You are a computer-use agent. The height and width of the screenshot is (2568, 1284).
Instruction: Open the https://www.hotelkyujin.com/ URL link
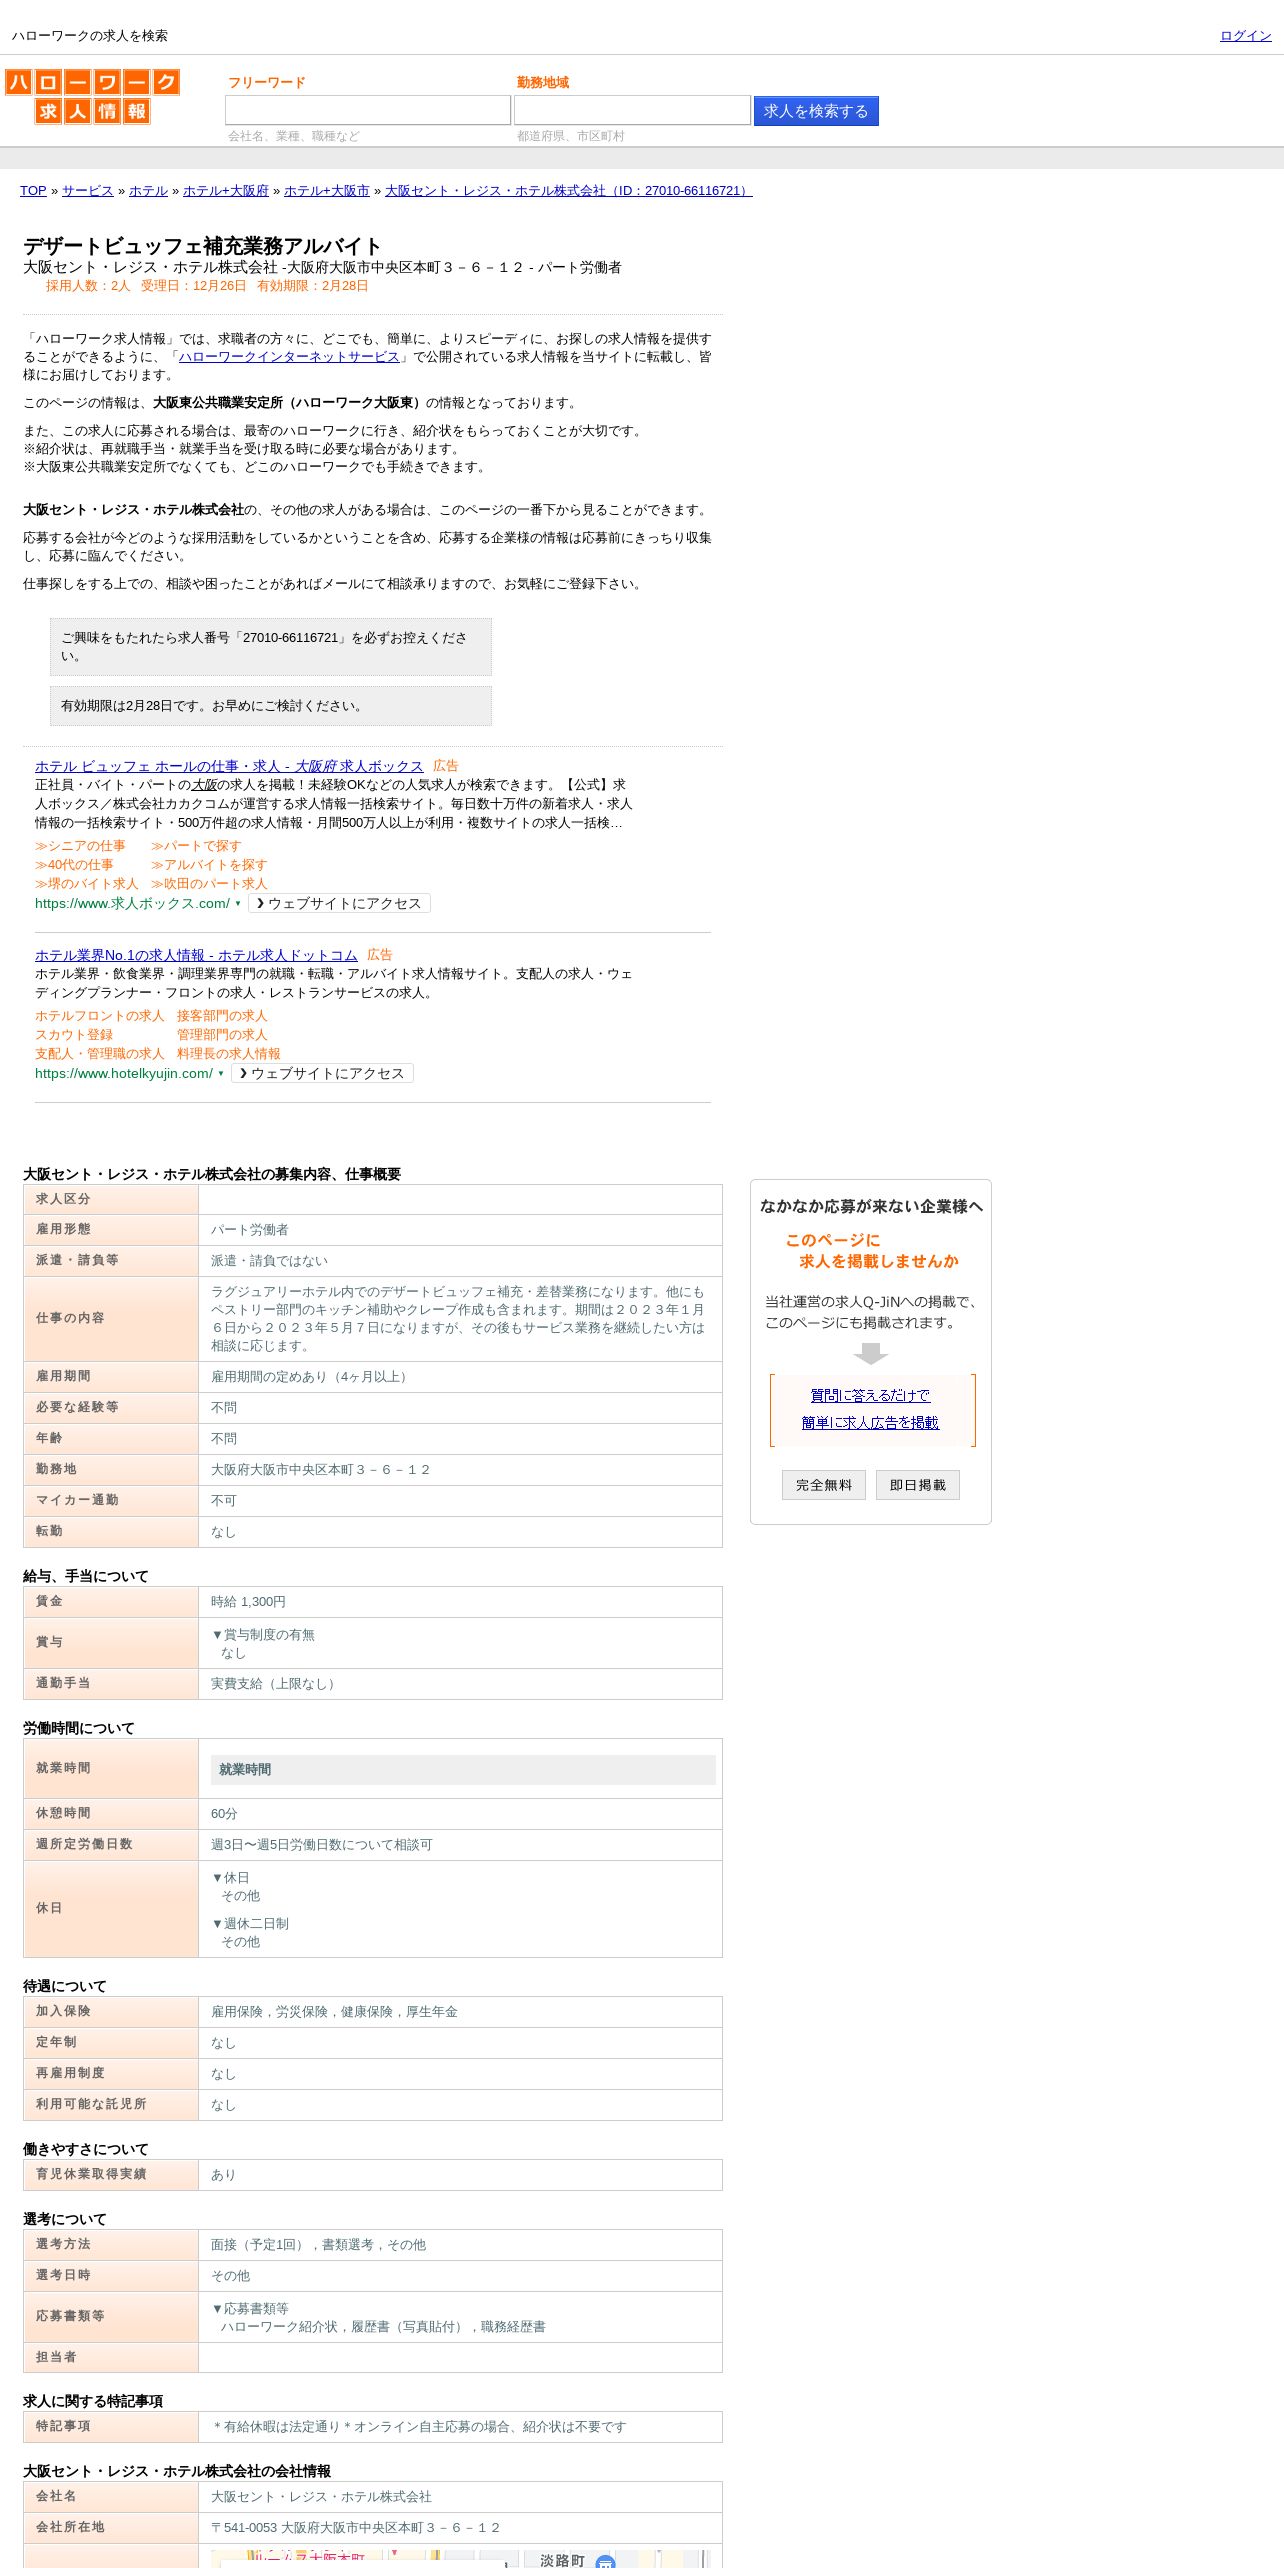(x=124, y=1074)
